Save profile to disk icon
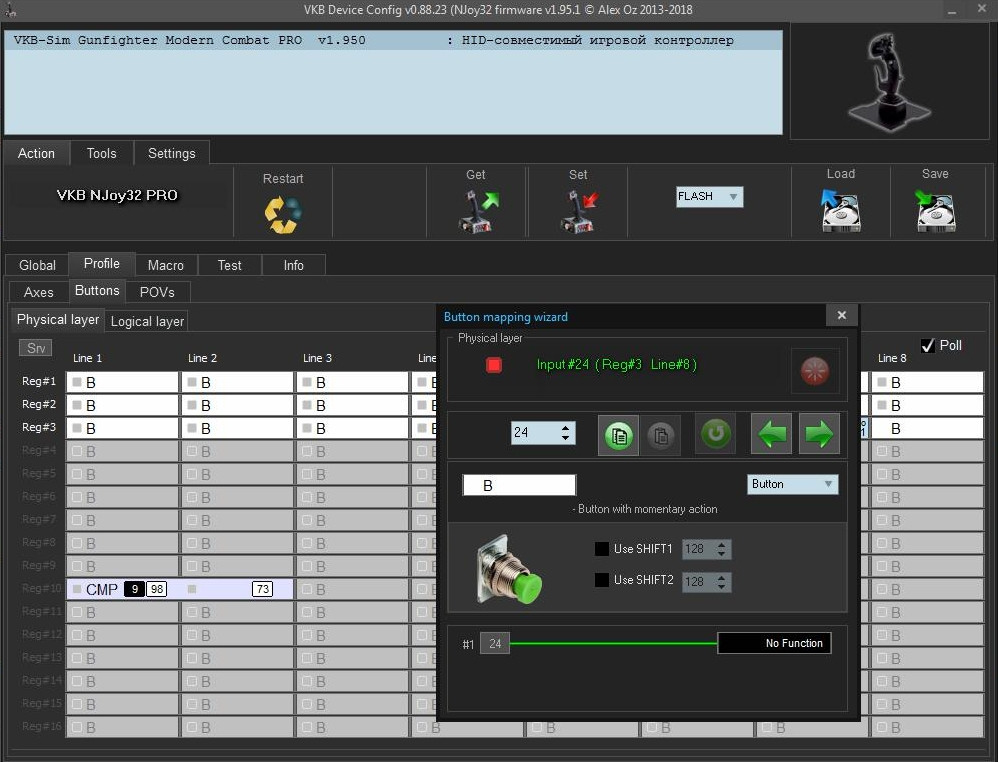Viewport: 998px width, 762px height. coord(936,211)
